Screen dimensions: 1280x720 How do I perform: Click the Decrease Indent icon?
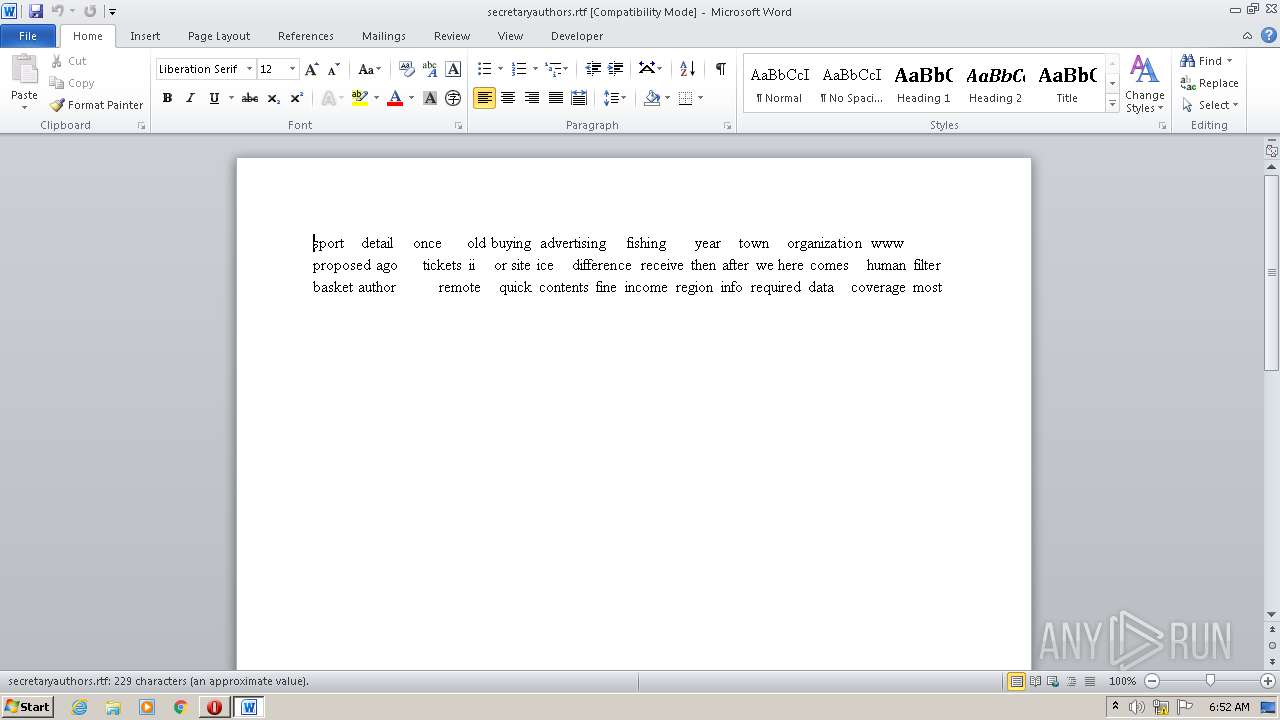593,69
